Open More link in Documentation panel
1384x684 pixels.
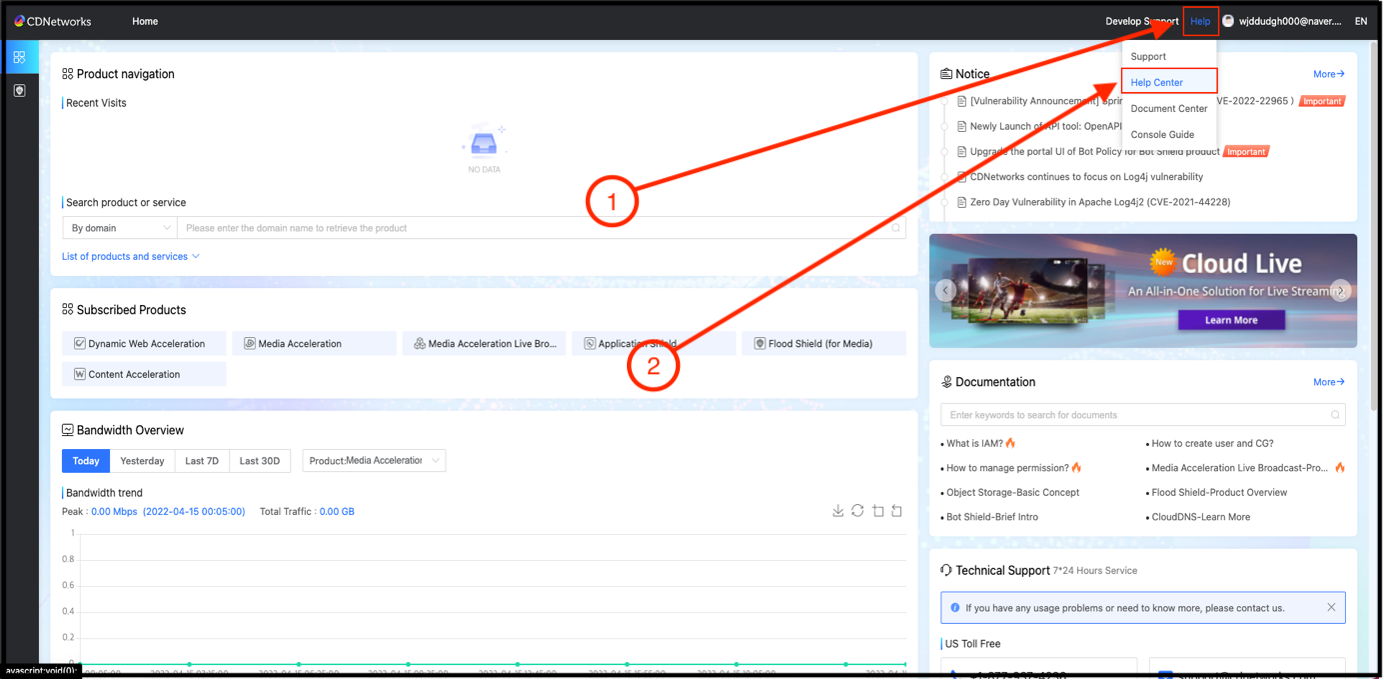point(1329,382)
